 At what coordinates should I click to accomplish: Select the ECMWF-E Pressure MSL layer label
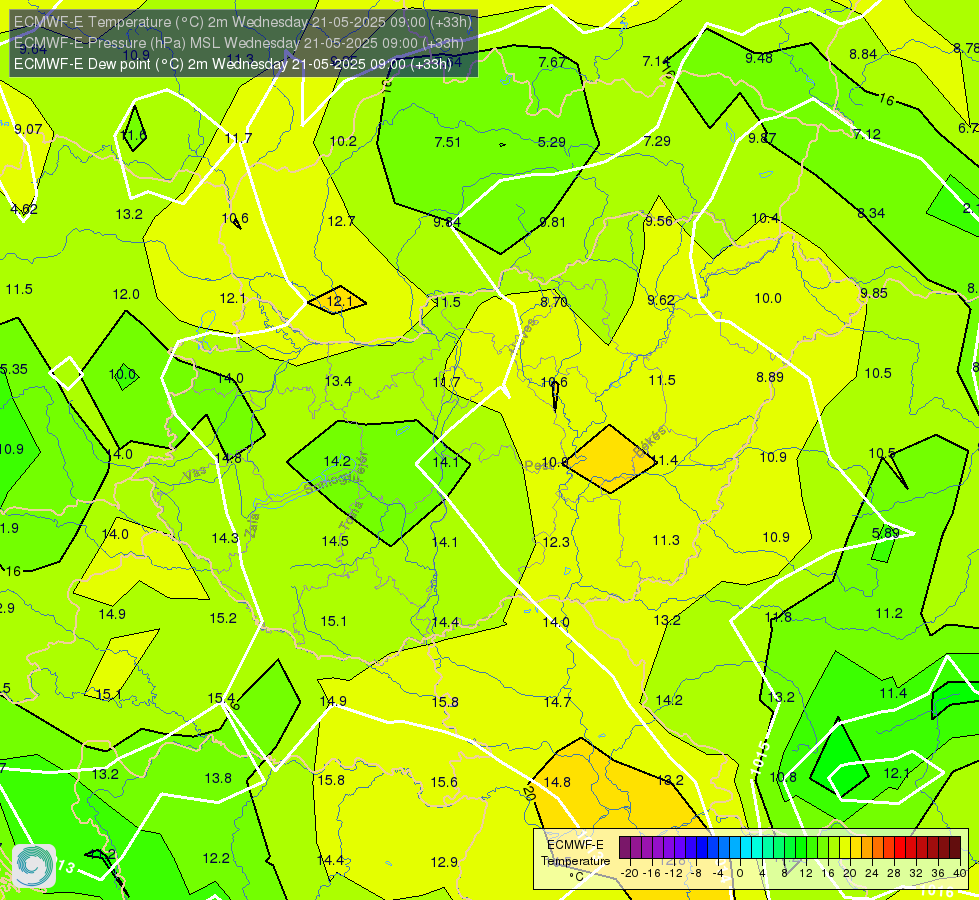click(x=239, y=43)
